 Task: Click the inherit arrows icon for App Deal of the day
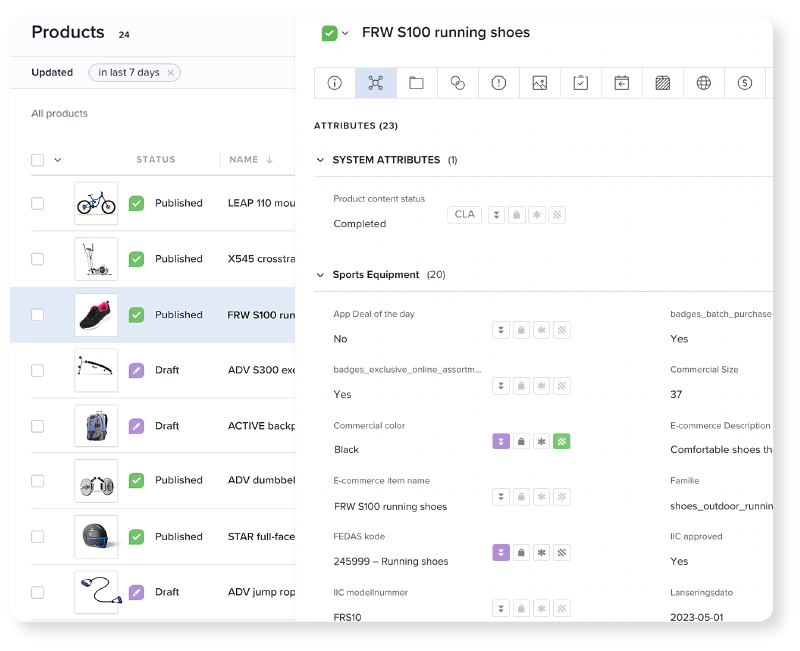(x=501, y=330)
